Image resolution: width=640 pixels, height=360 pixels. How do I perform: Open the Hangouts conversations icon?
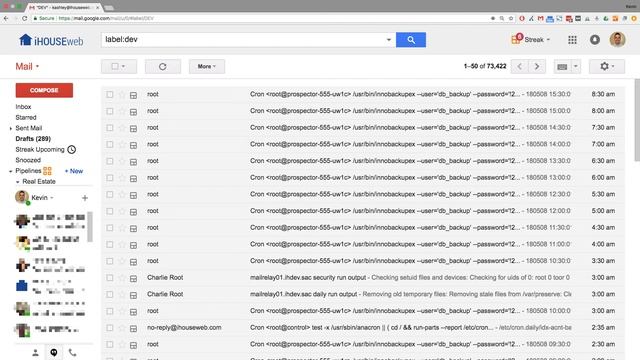click(x=54, y=353)
